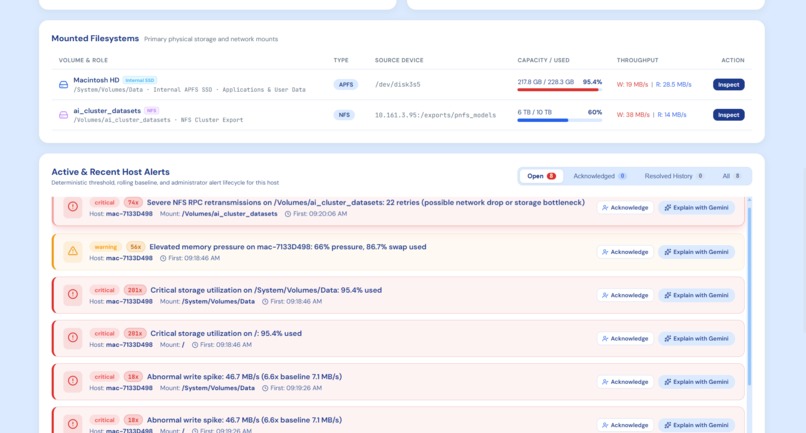806x433 pixels.
Task: Click the 18x badge on /System/Volumes/Data write spike alert
Action: 133,376
